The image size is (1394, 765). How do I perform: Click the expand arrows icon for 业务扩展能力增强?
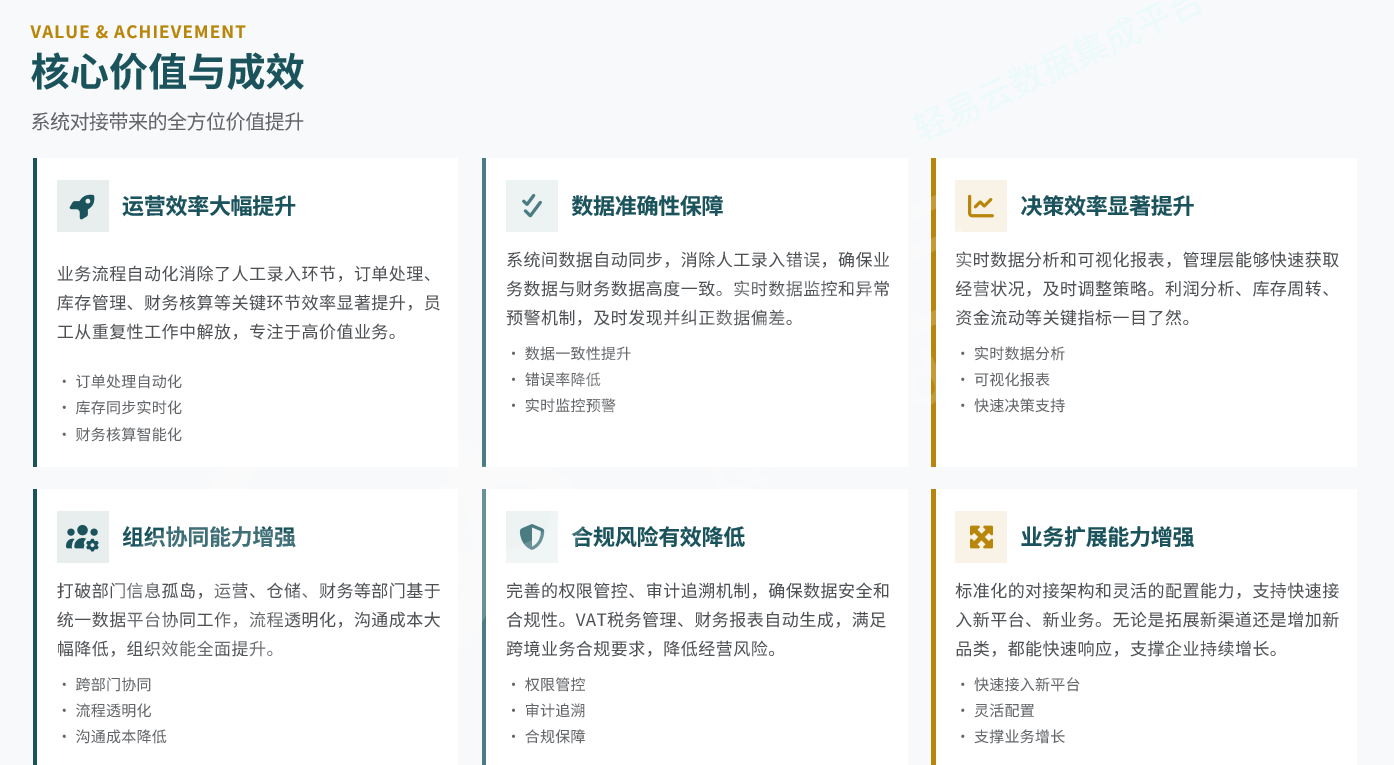click(980, 537)
